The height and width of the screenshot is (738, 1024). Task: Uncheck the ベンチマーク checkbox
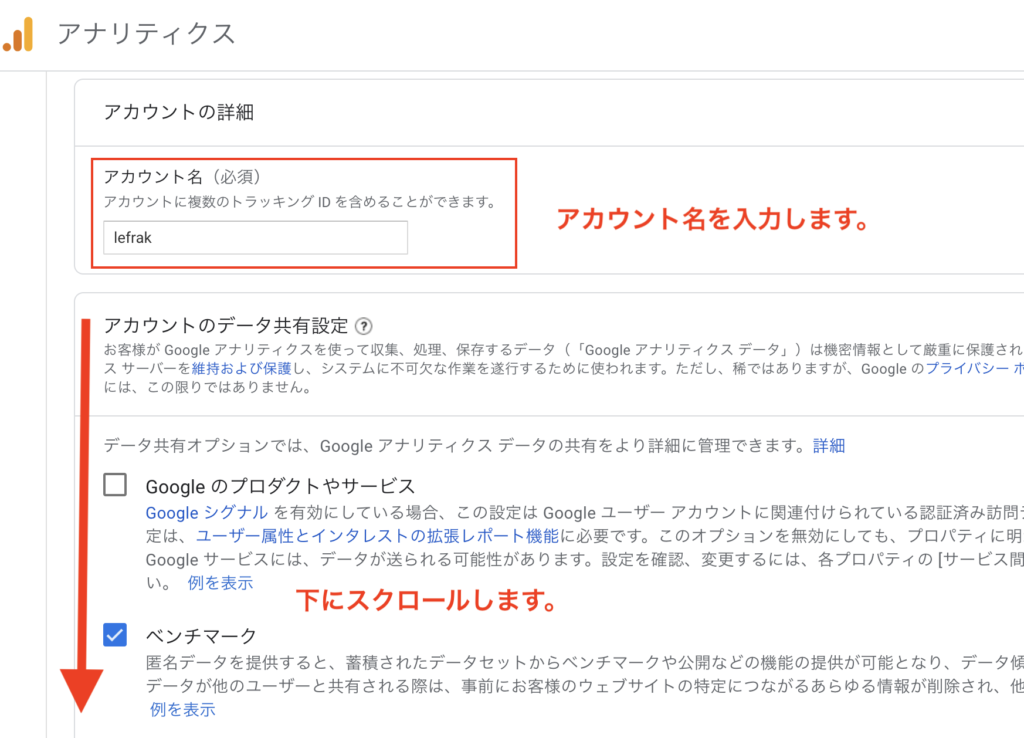point(115,635)
